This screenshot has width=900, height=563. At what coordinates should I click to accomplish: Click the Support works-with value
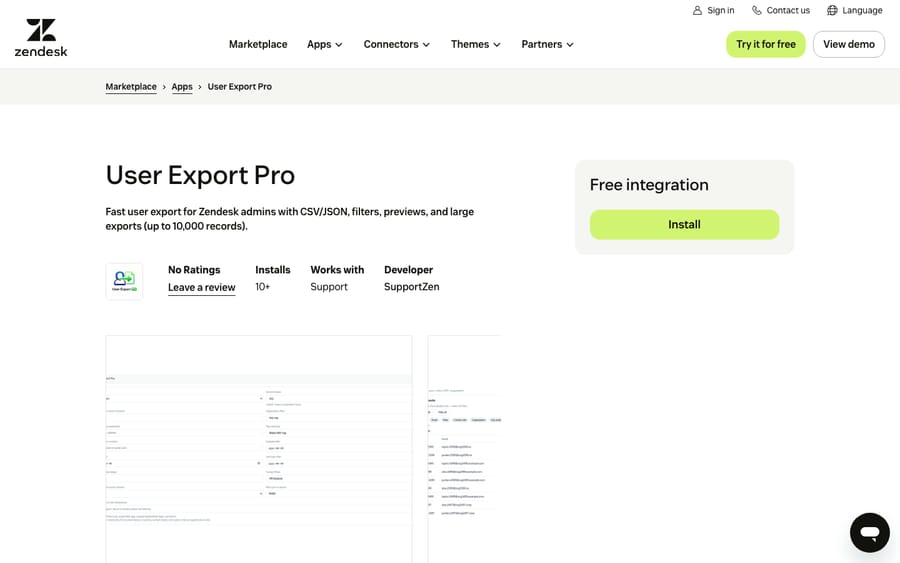329,287
